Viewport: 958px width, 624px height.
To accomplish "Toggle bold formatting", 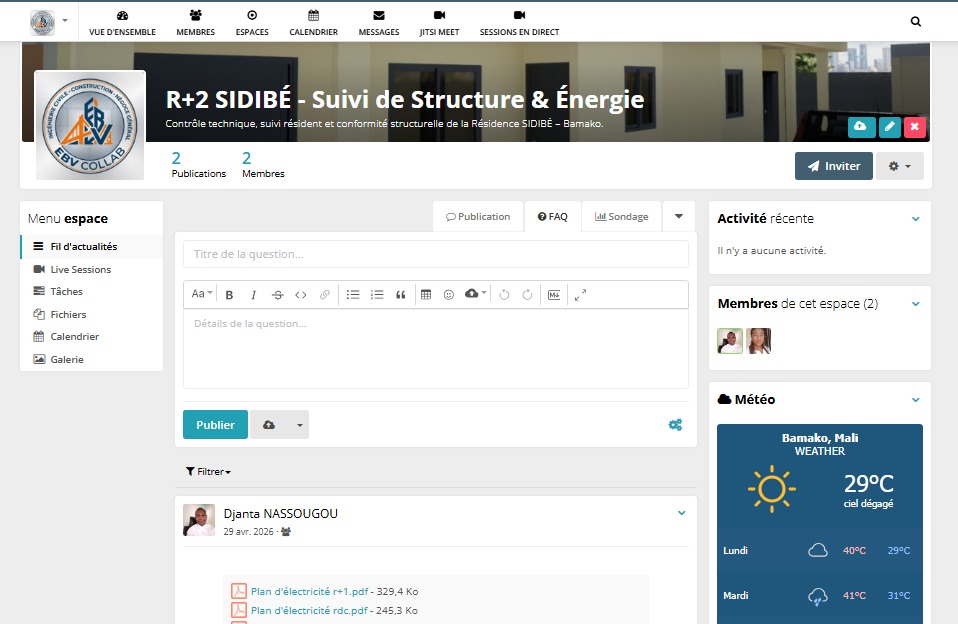I will point(230,295).
